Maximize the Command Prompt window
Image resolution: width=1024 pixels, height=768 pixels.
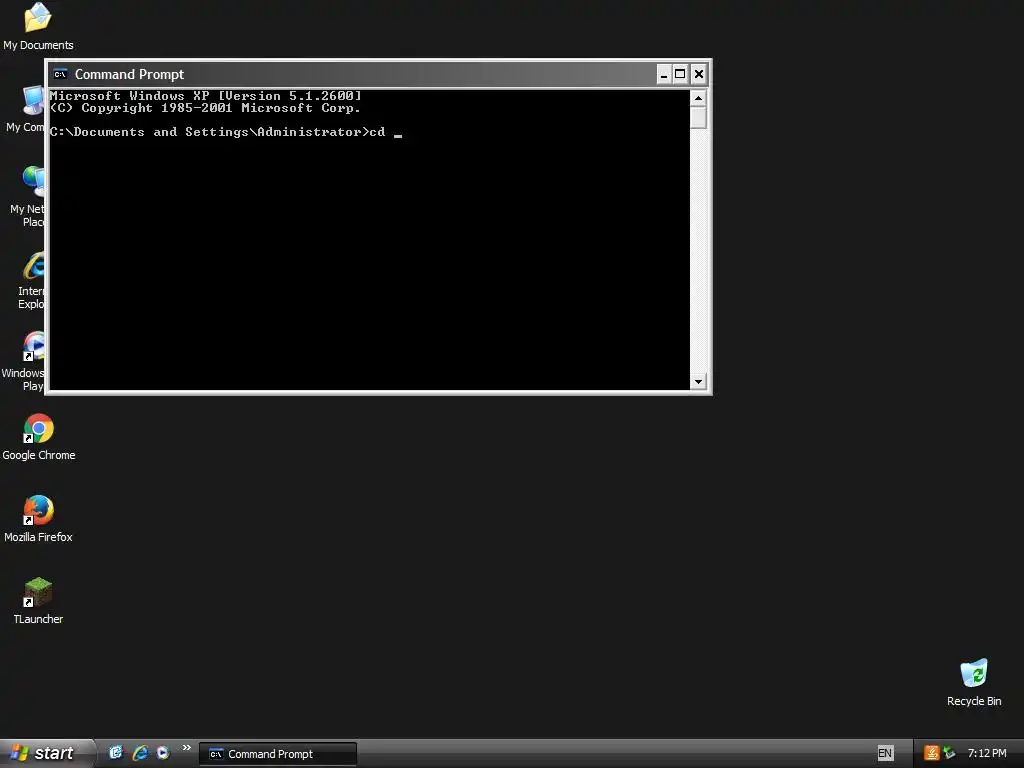(x=680, y=74)
